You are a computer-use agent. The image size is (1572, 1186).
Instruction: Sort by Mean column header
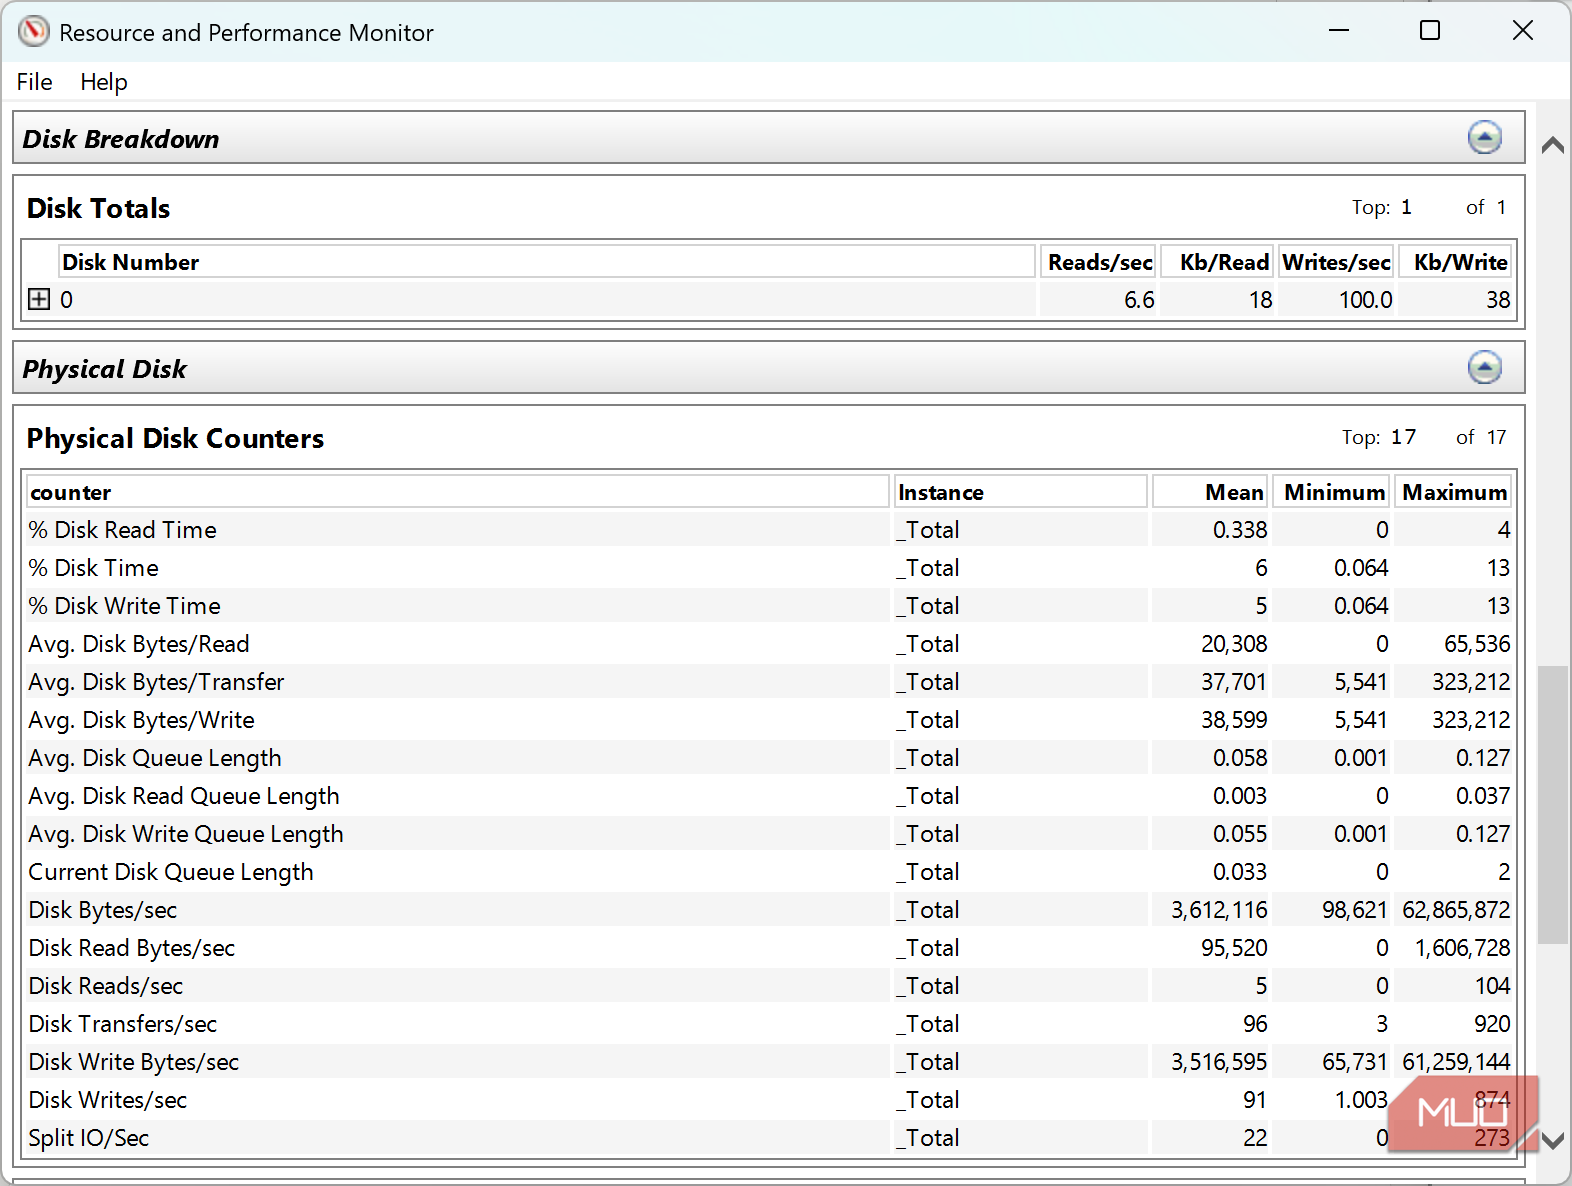[x=1210, y=492]
